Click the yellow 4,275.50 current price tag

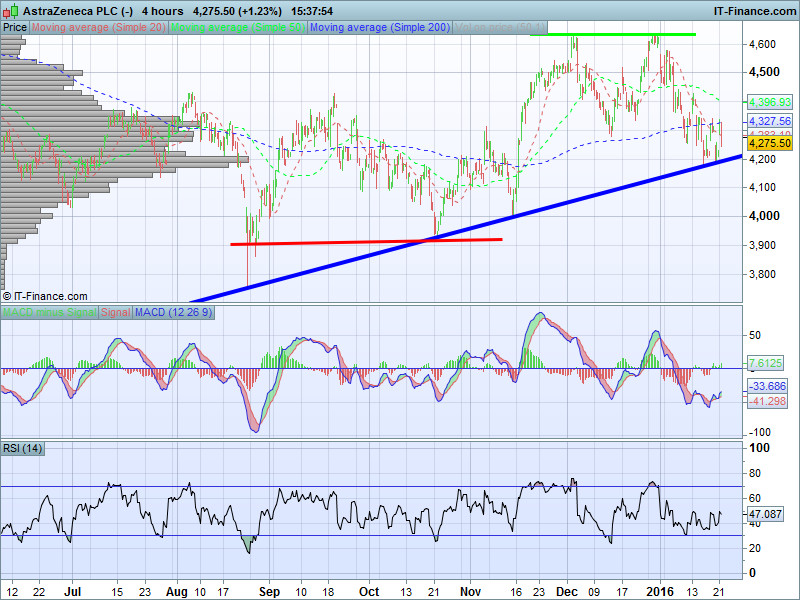pyautogui.click(x=770, y=144)
